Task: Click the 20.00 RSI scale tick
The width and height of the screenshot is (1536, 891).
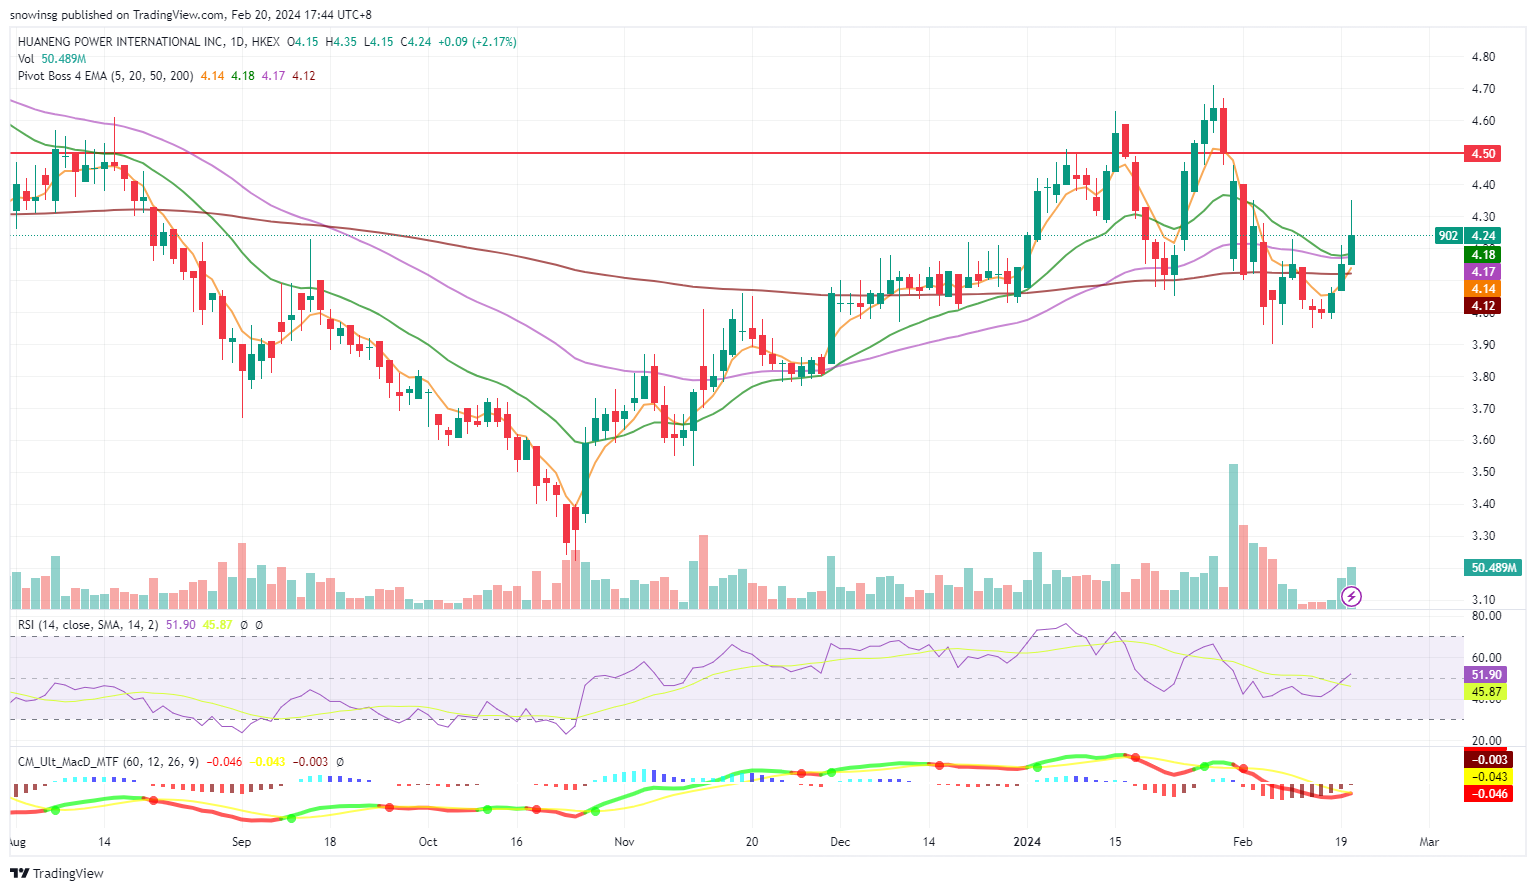Action: point(1487,741)
